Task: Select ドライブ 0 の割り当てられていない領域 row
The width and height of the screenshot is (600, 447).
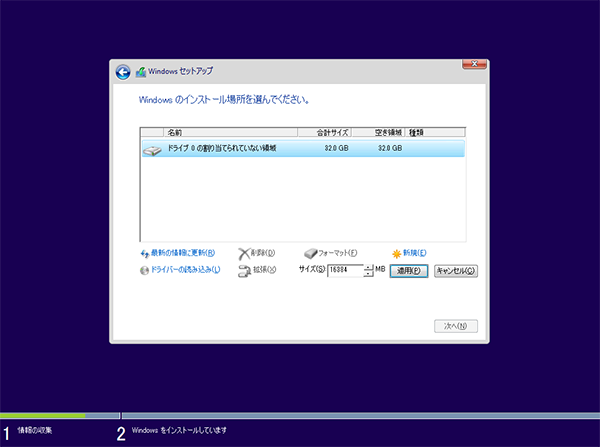Action: (x=303, y=148)
